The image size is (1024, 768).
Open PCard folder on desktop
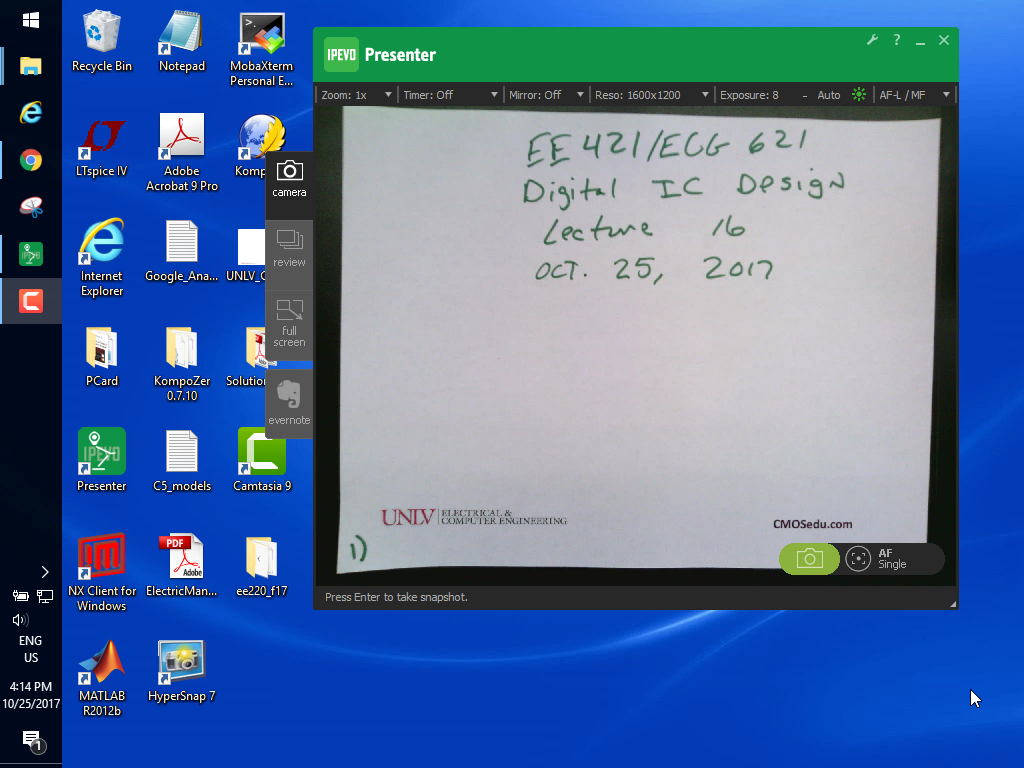click(x=102, y=357)
